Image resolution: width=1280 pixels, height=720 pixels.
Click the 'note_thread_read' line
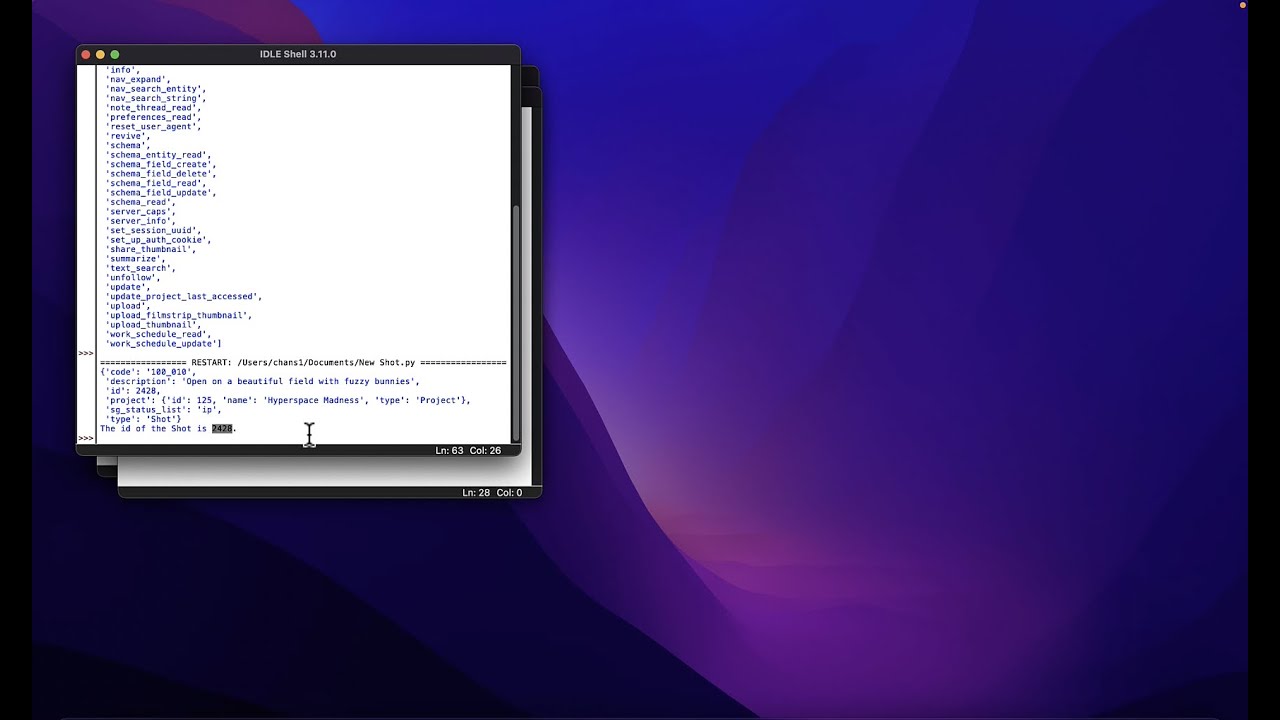[151, 108]
